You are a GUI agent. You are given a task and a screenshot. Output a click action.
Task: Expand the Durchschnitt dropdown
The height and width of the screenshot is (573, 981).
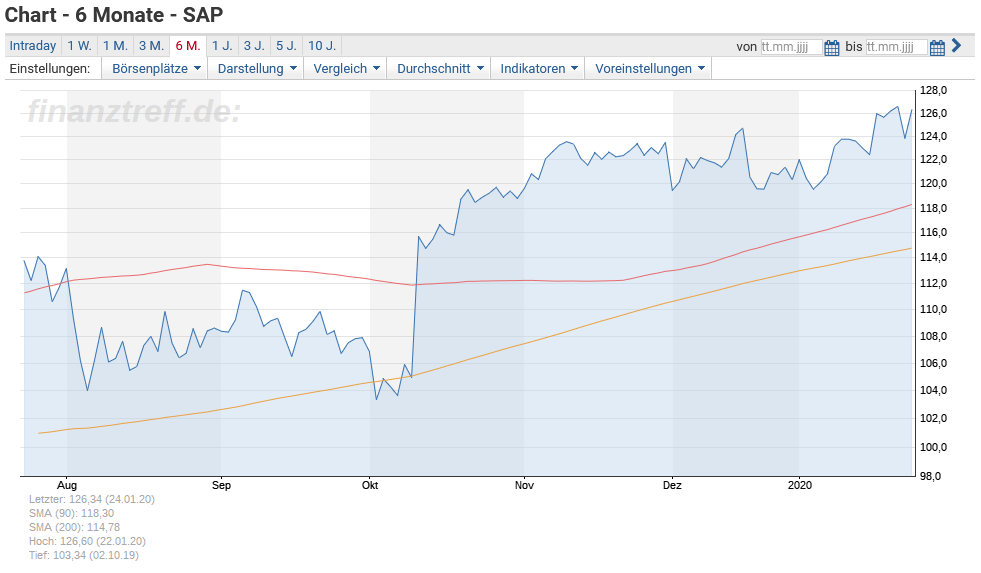point(440,69)
